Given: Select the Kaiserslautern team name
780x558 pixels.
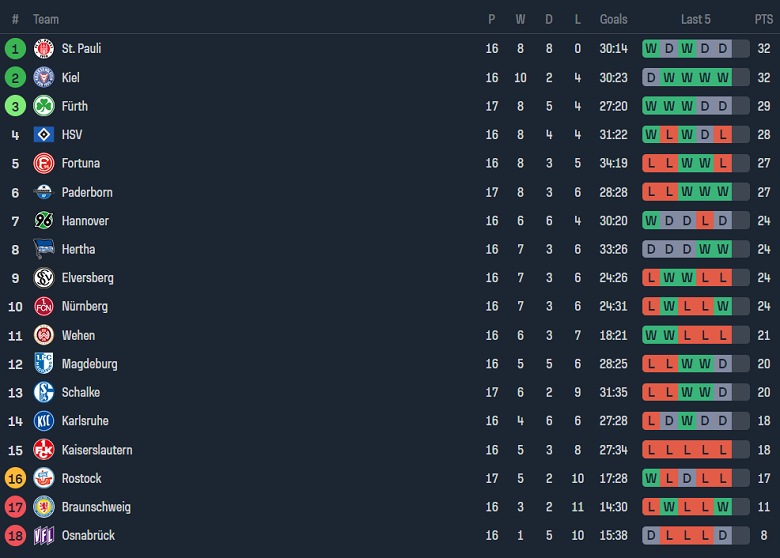Looking at the screenshot, I should click(x=97, y=450).
